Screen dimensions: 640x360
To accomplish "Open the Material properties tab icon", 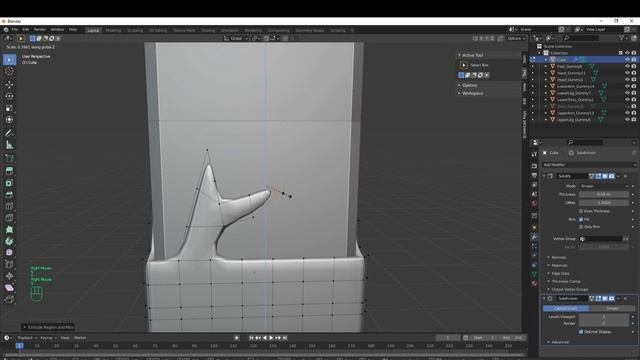I will [x=534, y=284].
